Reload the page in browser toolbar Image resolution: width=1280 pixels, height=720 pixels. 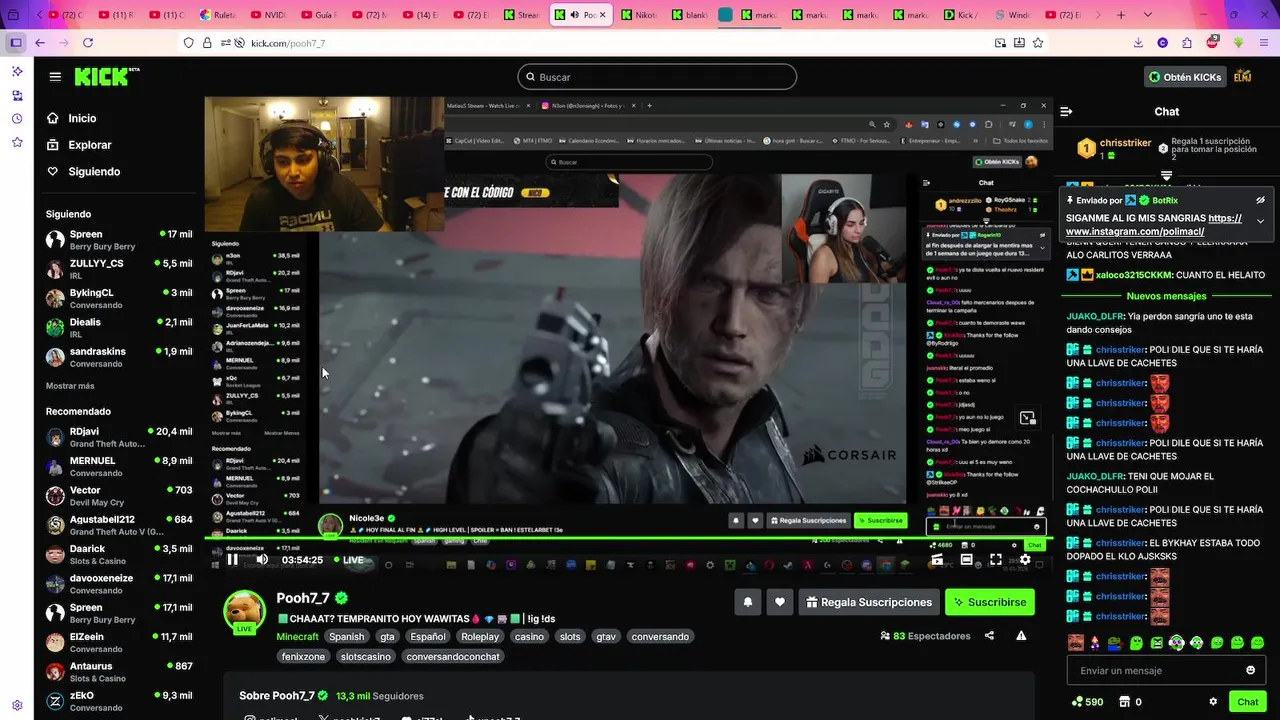(x=88, y=43)
